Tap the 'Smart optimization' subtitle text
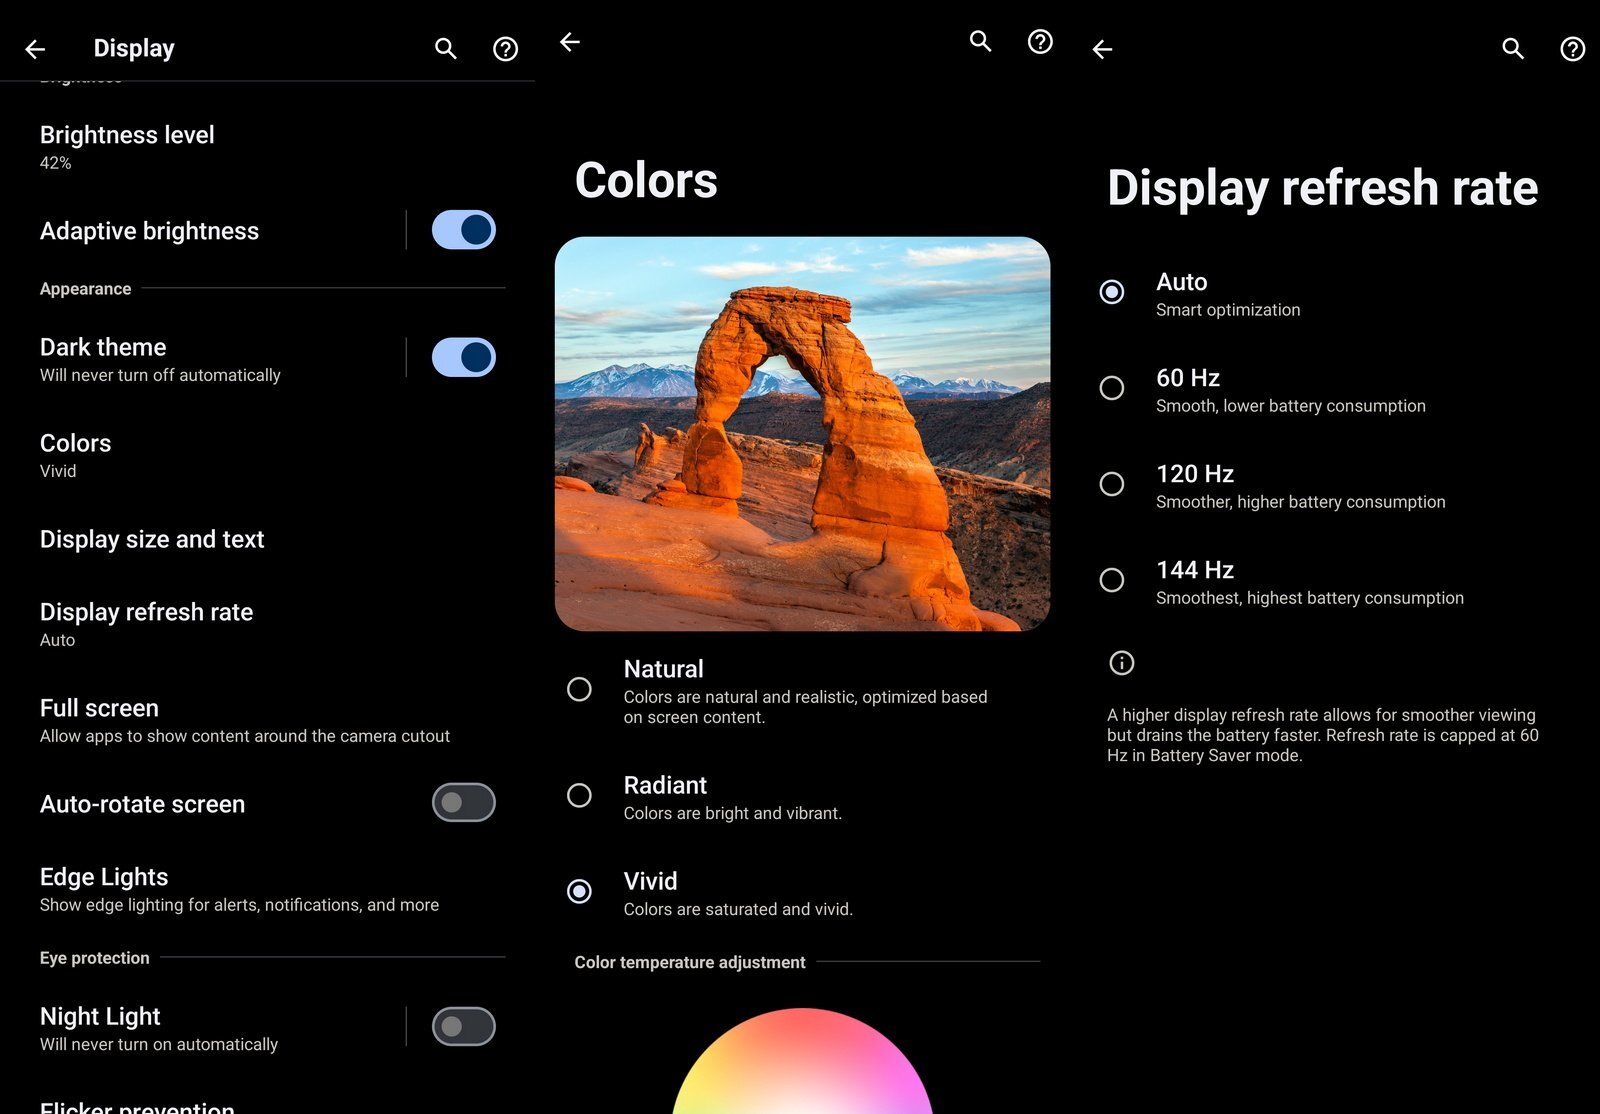Image resolution: width=1600 pixels, height=1114 pixels. (x=1228, y=310)
